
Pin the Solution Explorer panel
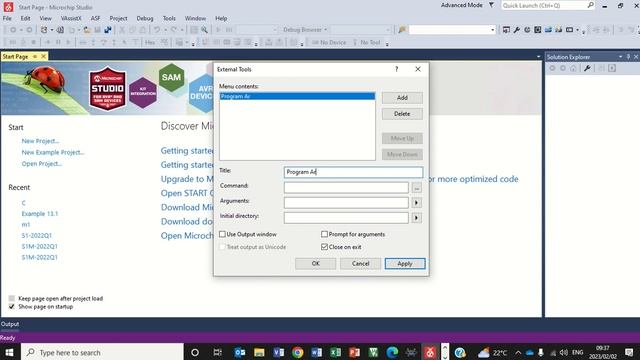[x=628, y=57]
